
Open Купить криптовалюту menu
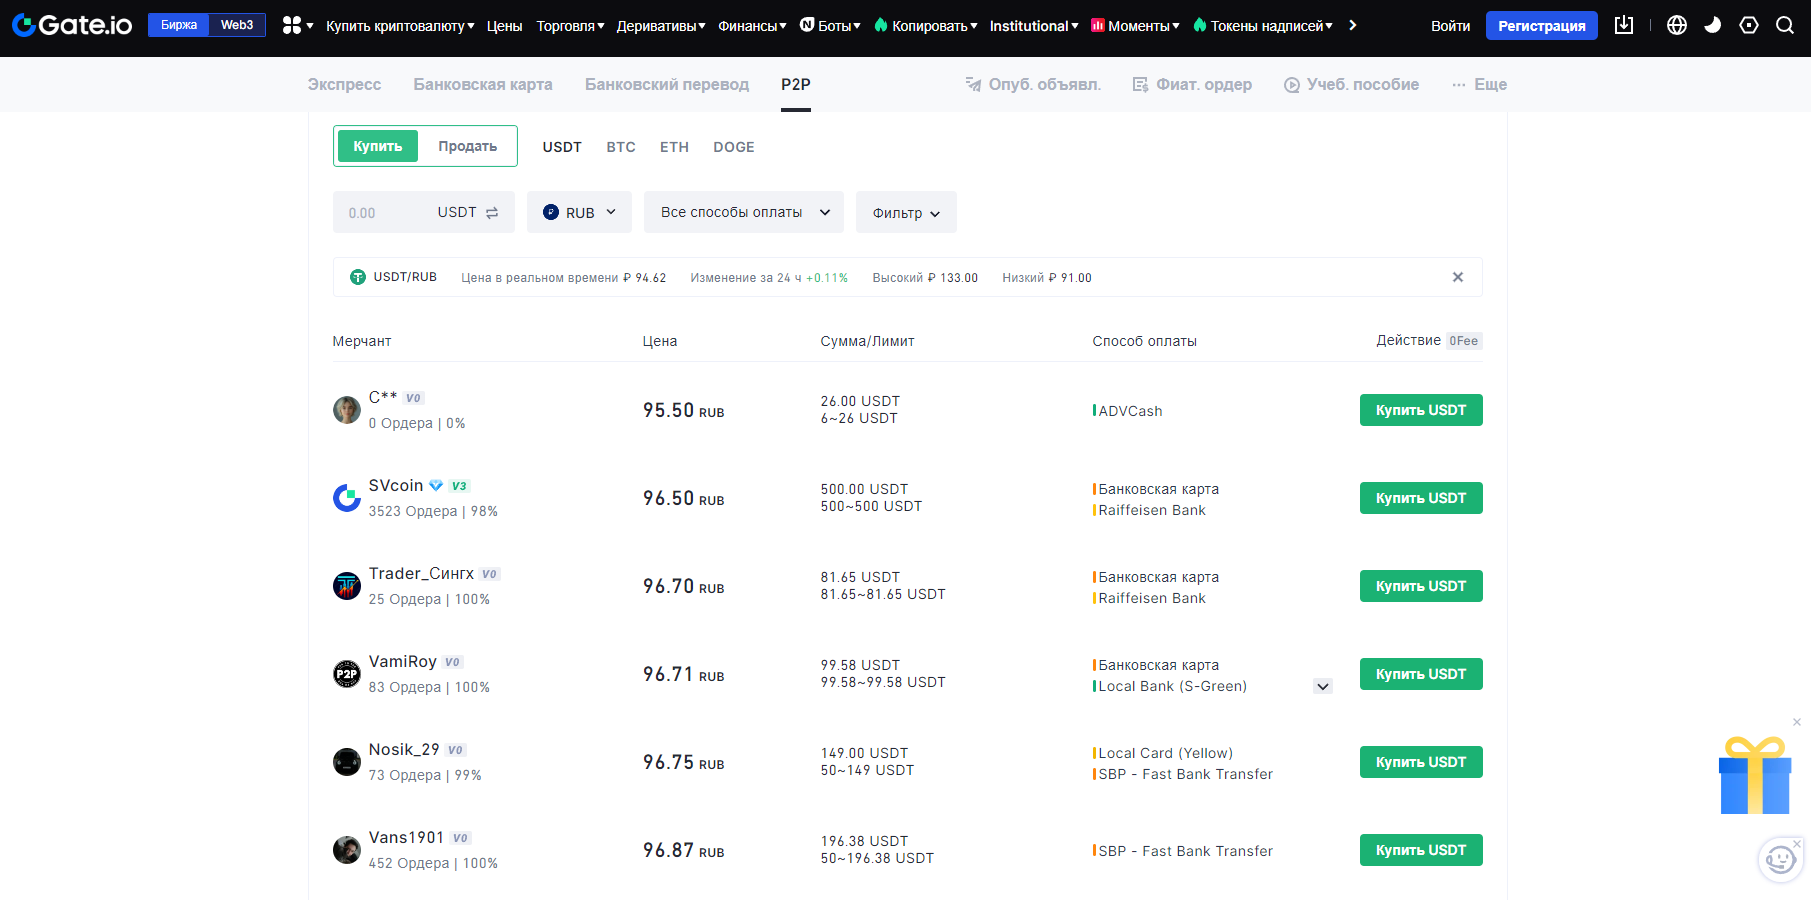point(400,26)
